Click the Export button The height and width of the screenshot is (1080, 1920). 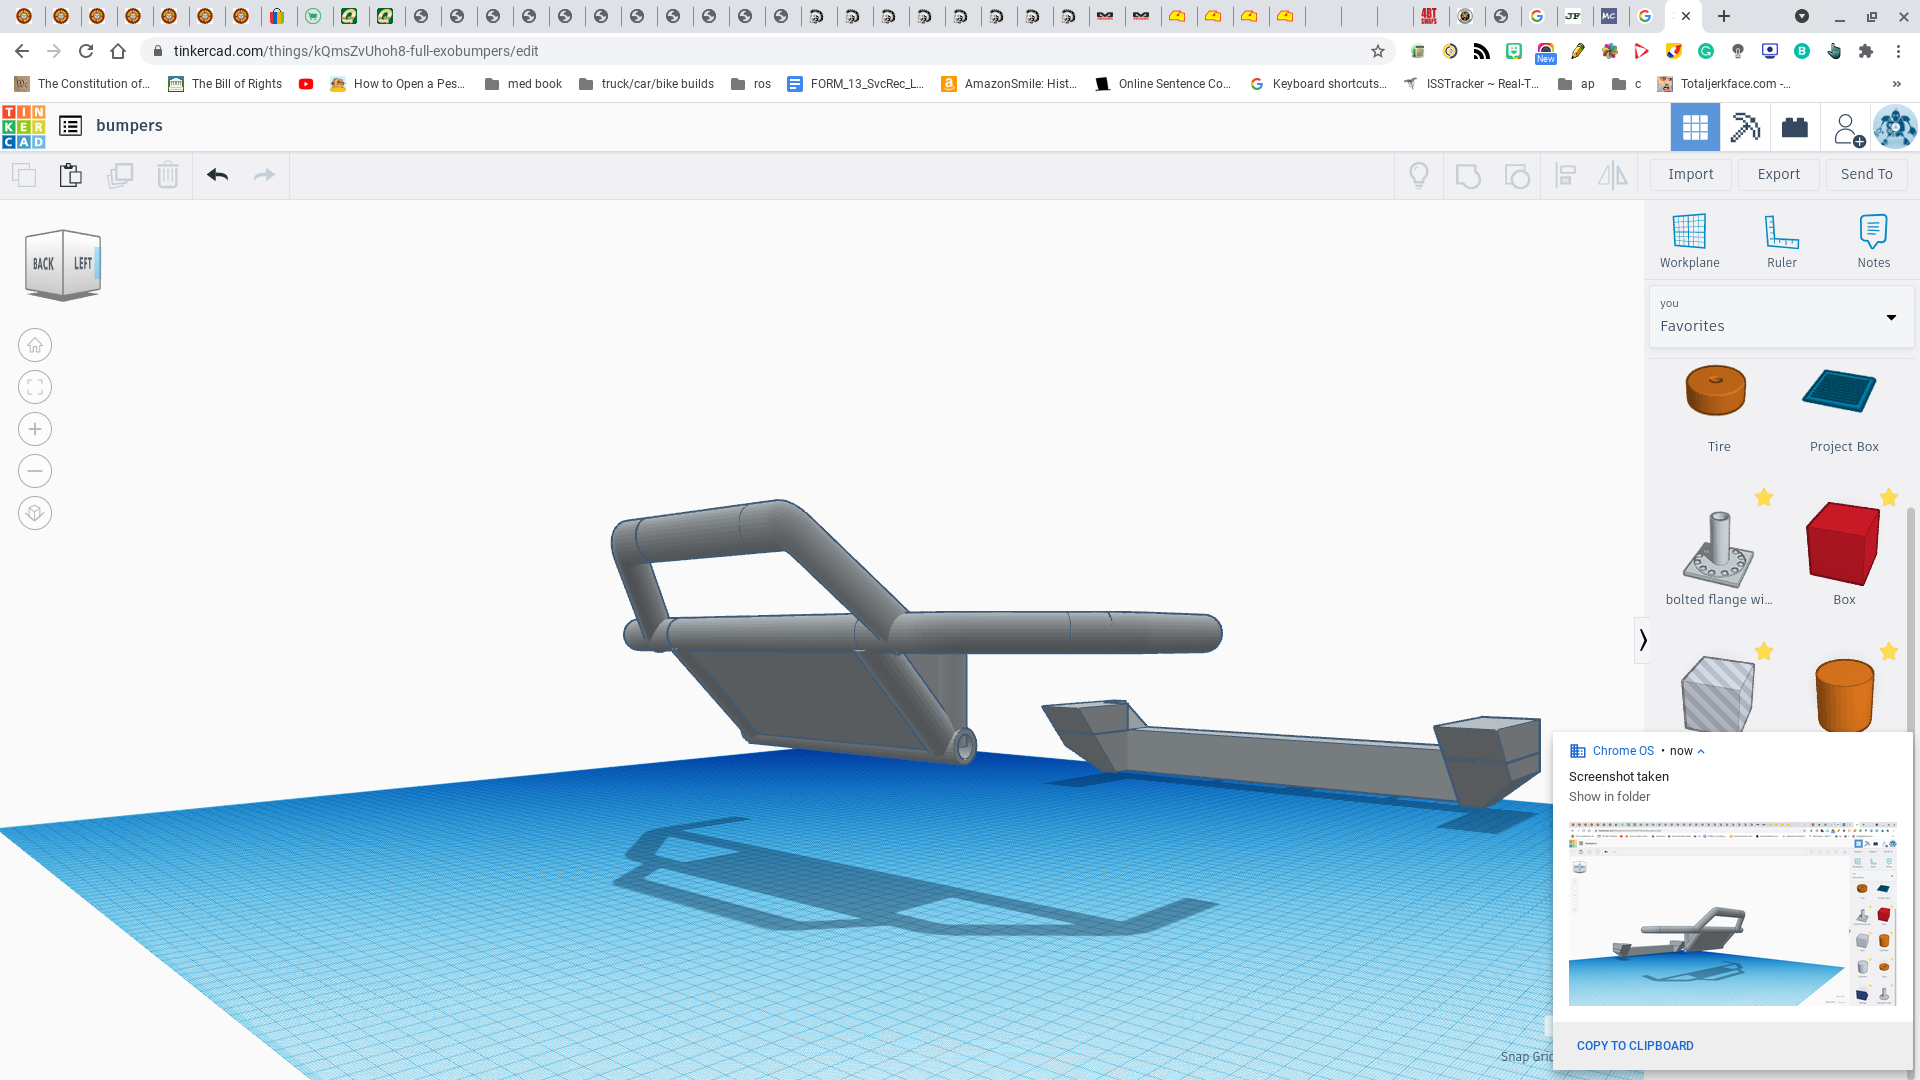coord(1779,174)
